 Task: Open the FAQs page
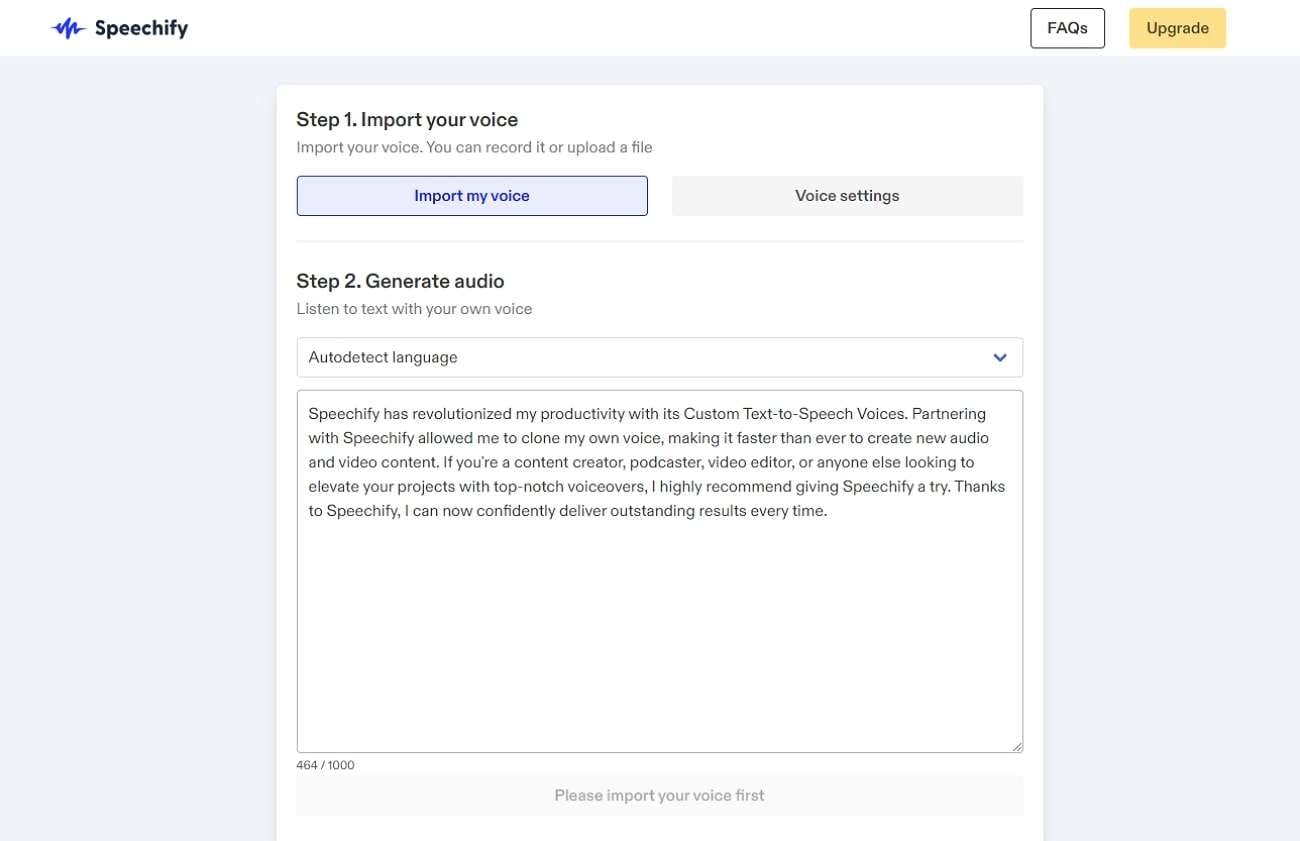1067,28
